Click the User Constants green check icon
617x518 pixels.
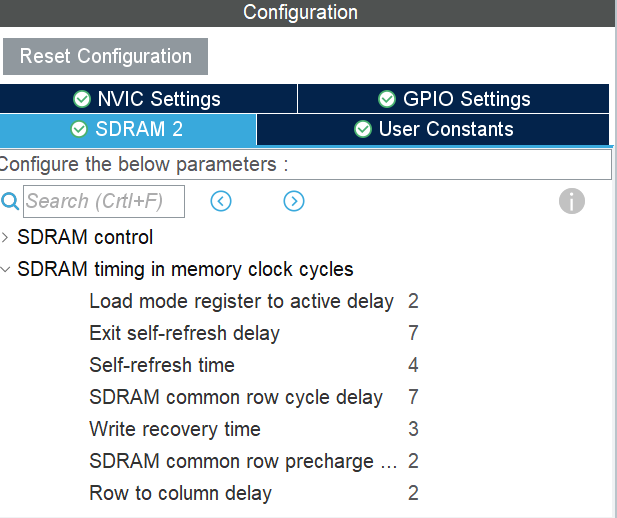tap(363, 129)
